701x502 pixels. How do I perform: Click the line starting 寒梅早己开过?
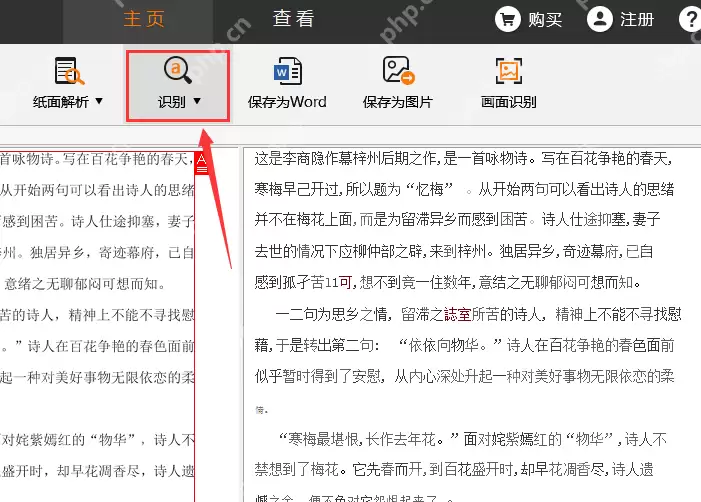point(464,190)
